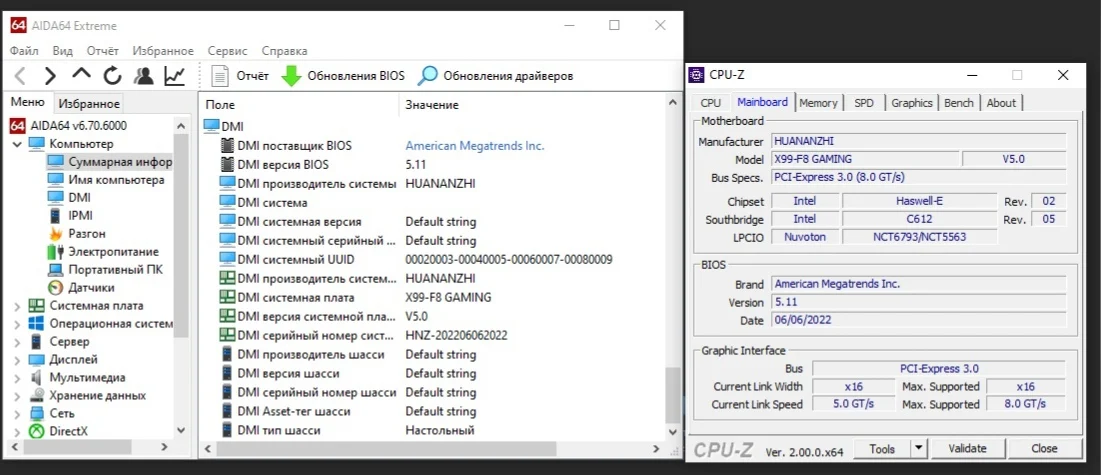The image size is (1101, 475).
Task: Open the Tools dropdown arrow in CPU-Z
Action: point(919,448)
